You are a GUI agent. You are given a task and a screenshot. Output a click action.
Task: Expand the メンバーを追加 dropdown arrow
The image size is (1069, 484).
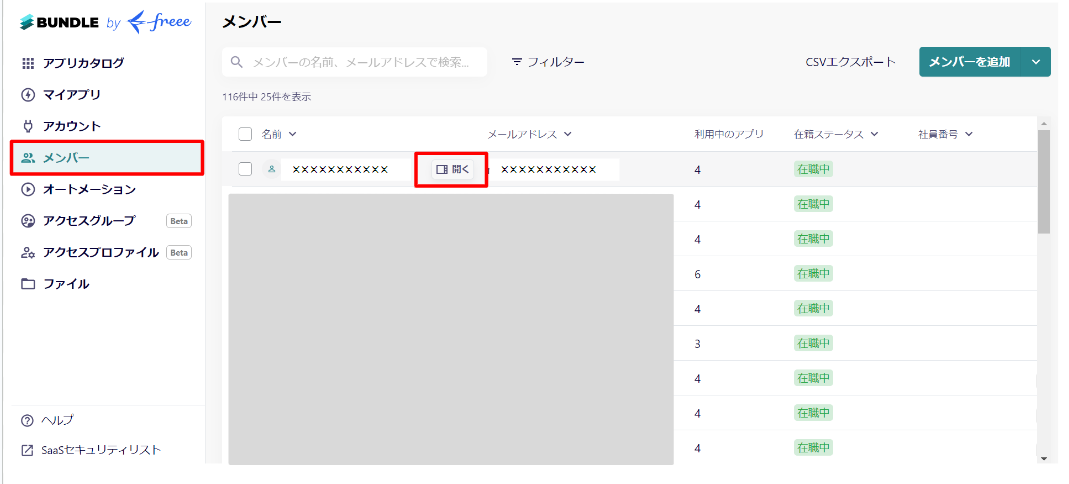1036,62
